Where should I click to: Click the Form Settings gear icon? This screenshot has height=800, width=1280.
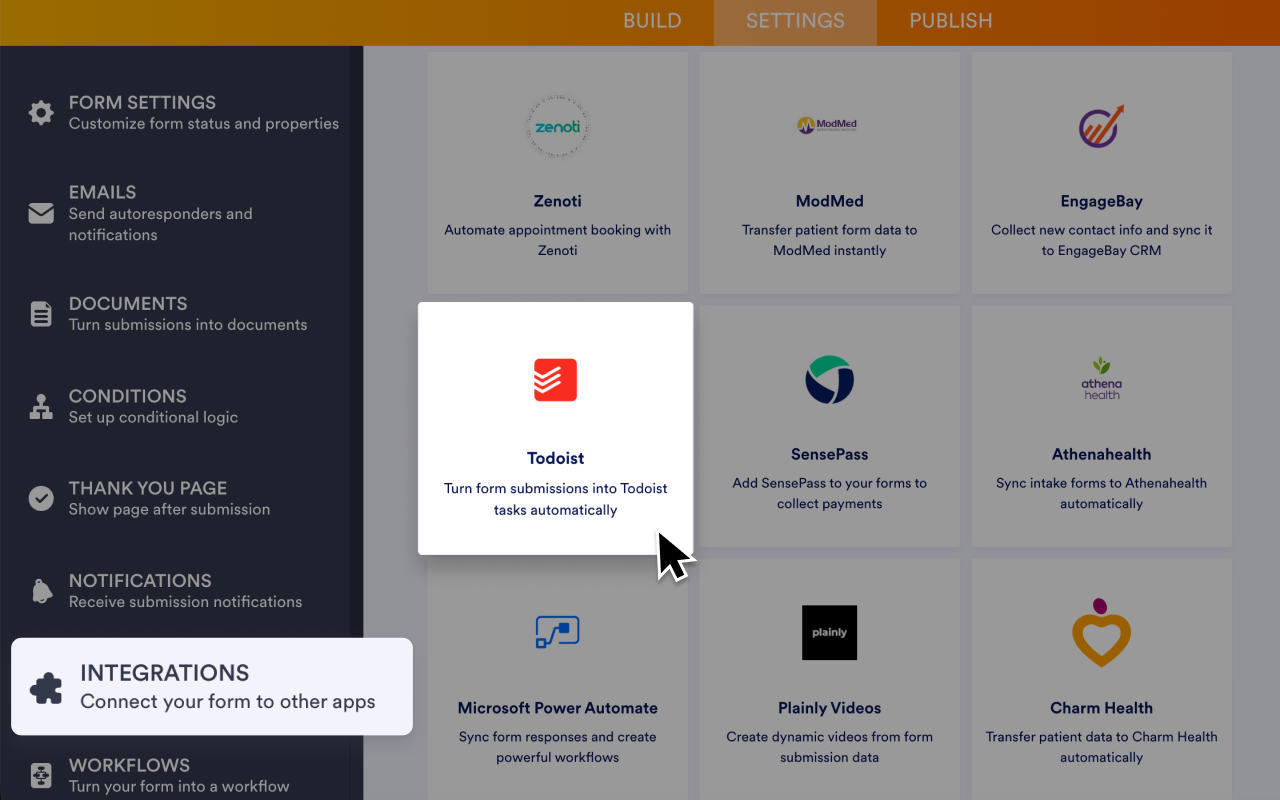coord(40,112)
